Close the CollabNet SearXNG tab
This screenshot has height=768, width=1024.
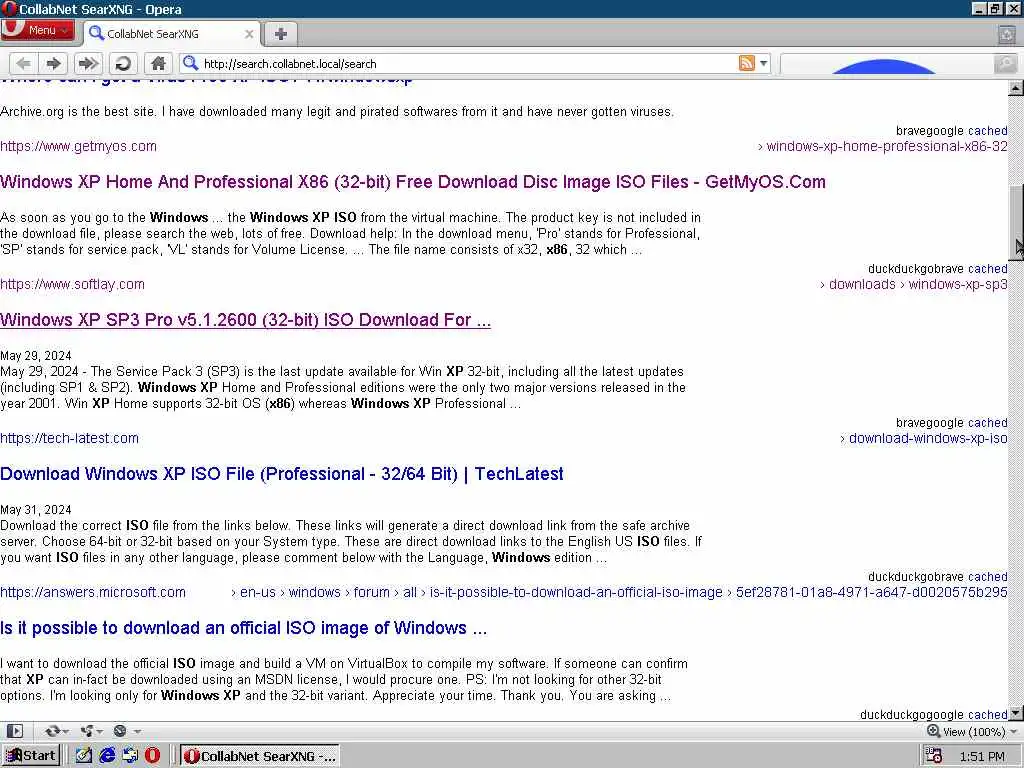point(249,34)
